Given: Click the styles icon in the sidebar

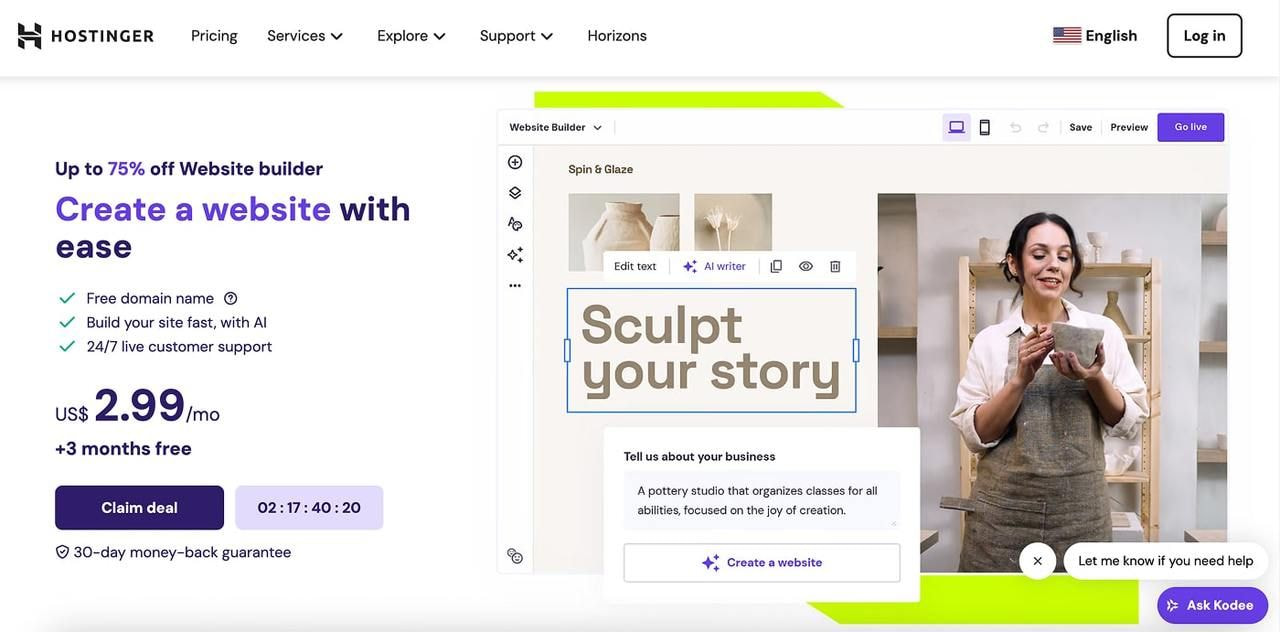Looking at the screenshot, I should tap(515, 224).
